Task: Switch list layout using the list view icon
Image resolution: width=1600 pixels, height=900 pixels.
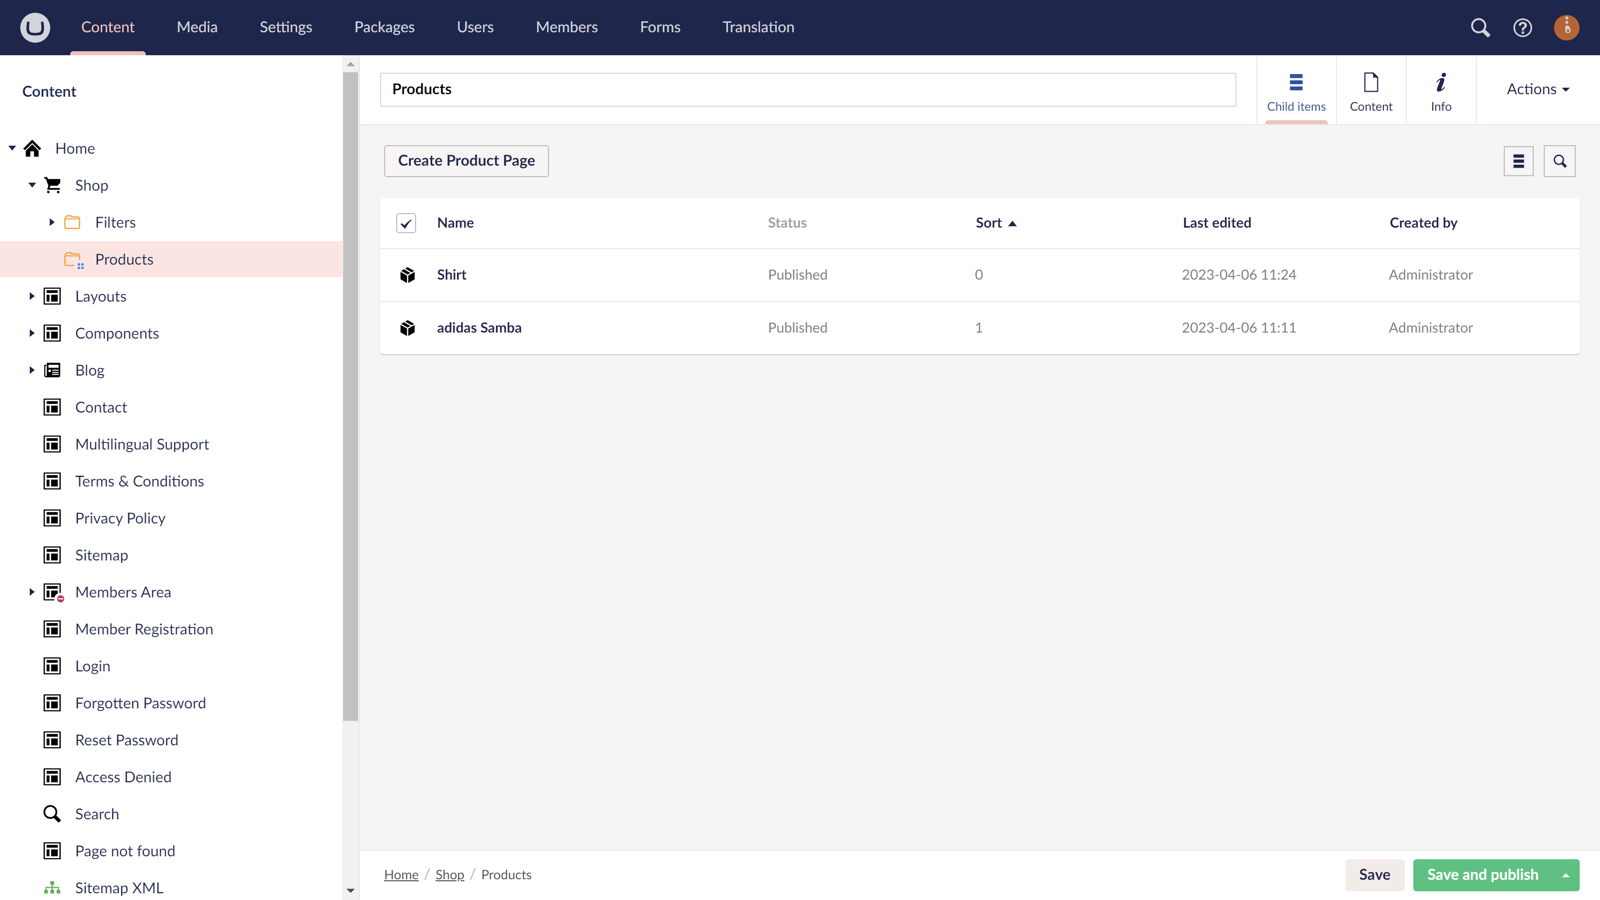Action: [1518, 161]
